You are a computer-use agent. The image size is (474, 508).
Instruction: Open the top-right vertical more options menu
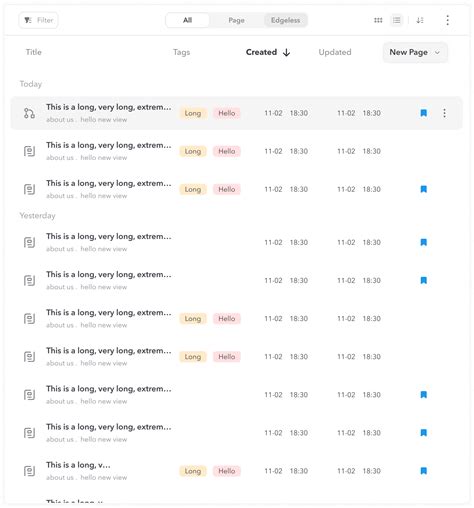(x=447, y=20)
